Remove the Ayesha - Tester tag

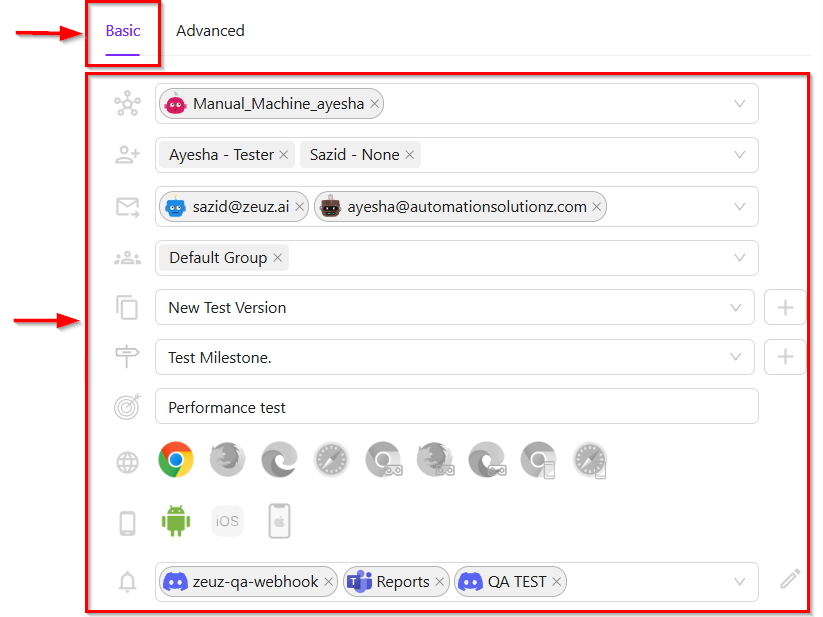pyautogui.click(x=284, y=155)
